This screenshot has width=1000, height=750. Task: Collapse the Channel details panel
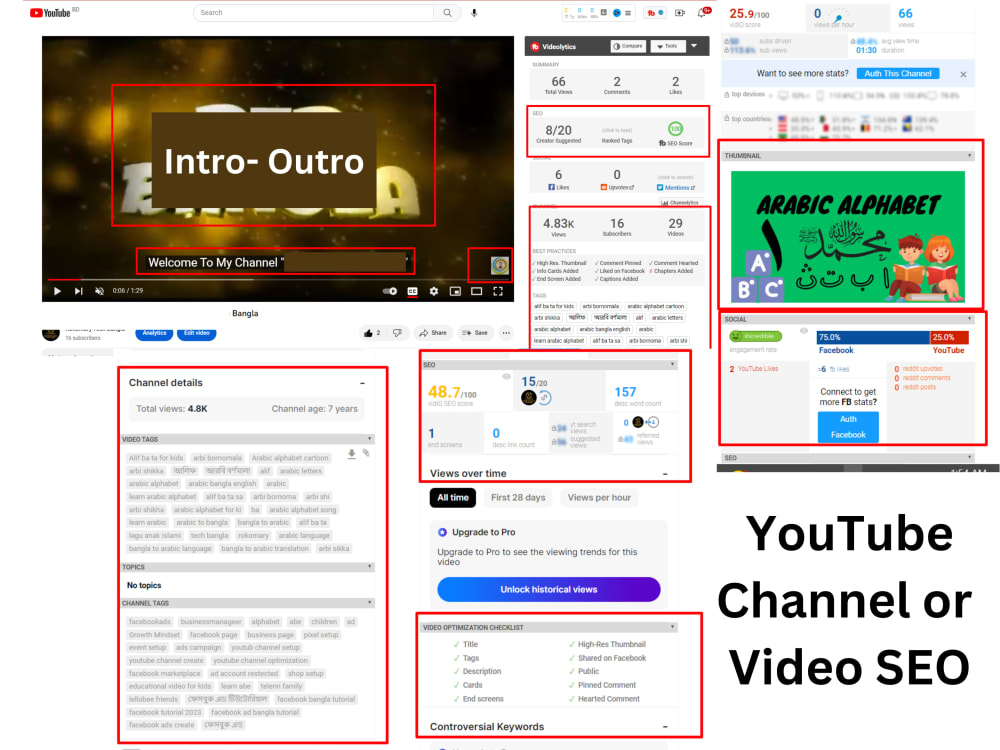[362, 383]
